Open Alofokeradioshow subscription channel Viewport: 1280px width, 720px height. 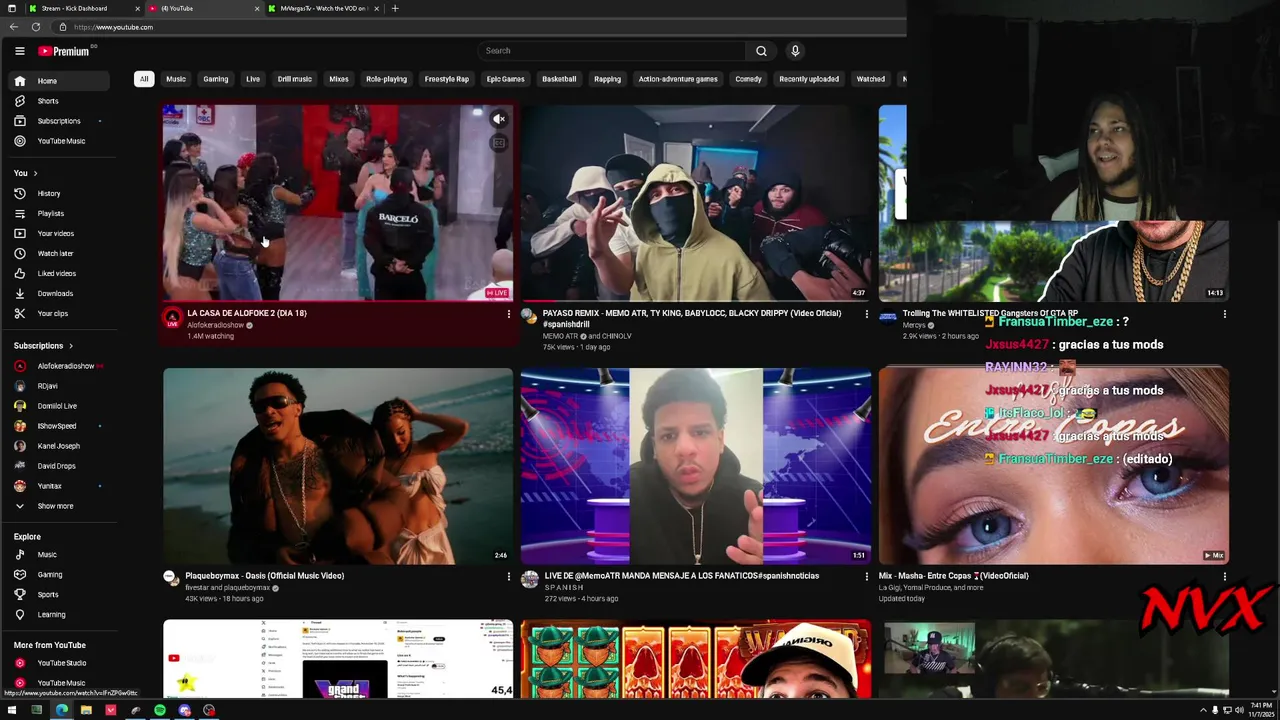59,366
